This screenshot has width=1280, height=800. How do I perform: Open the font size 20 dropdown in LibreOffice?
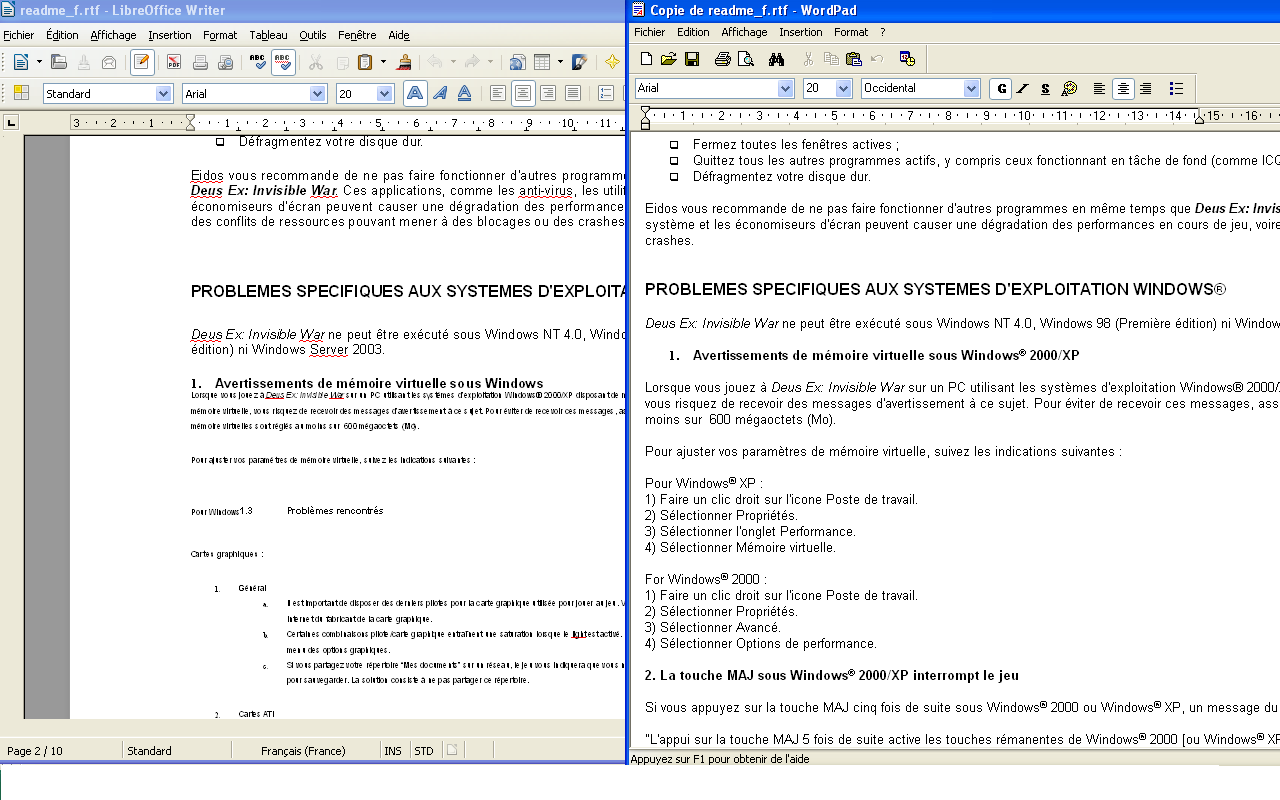click(385, 93)
